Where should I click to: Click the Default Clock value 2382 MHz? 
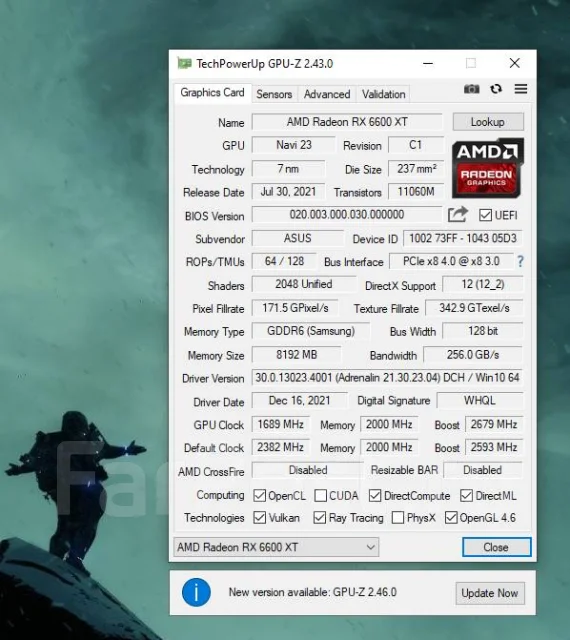pos(281,447)
